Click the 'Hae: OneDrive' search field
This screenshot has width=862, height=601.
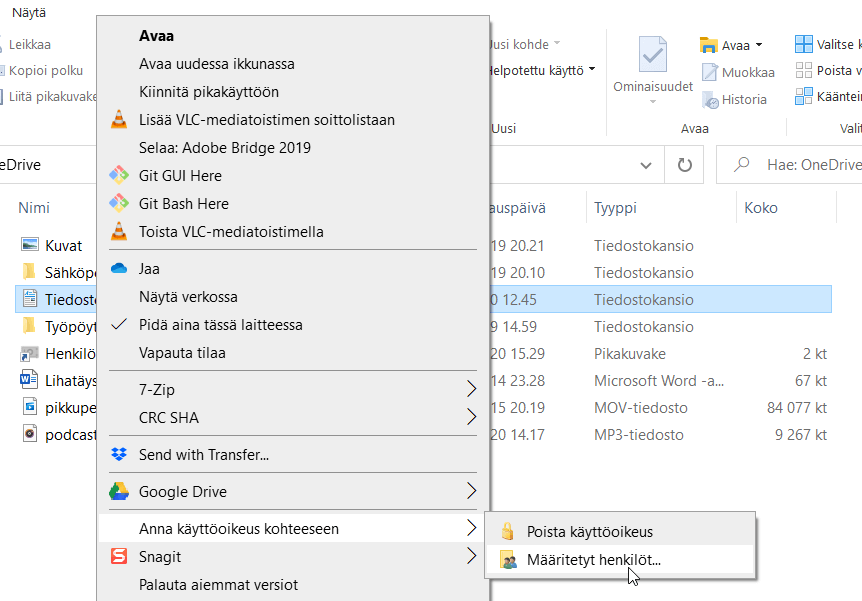click(x=800, y=165)
